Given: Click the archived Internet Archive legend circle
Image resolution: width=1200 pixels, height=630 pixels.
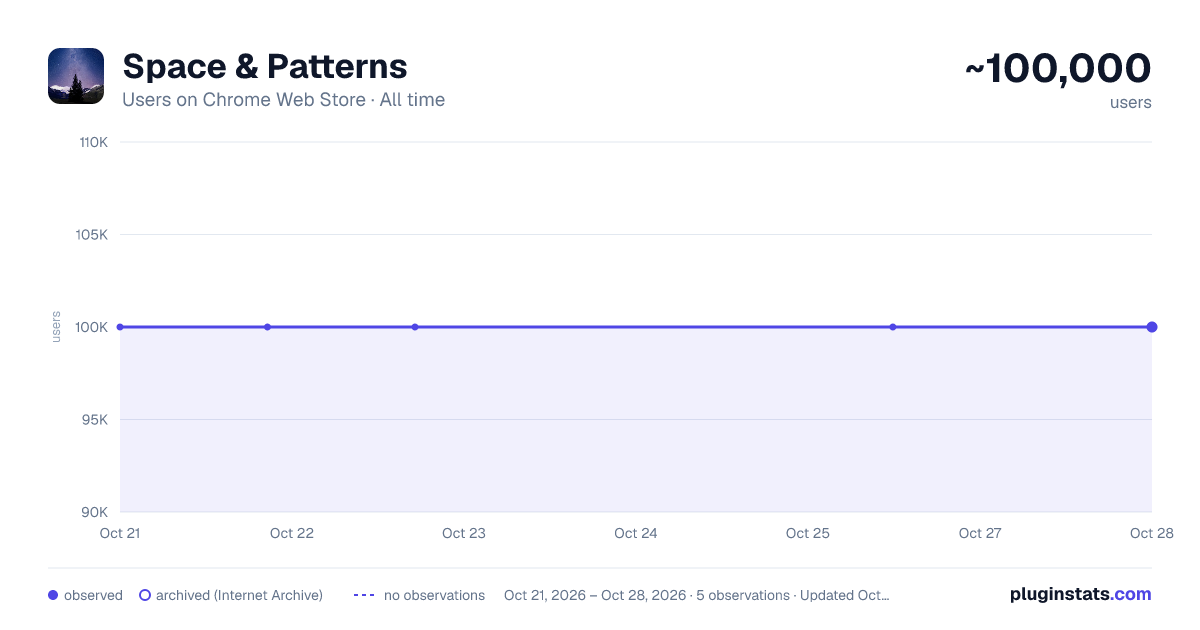Looking at the screenshot, I should (x=145, y=595).
